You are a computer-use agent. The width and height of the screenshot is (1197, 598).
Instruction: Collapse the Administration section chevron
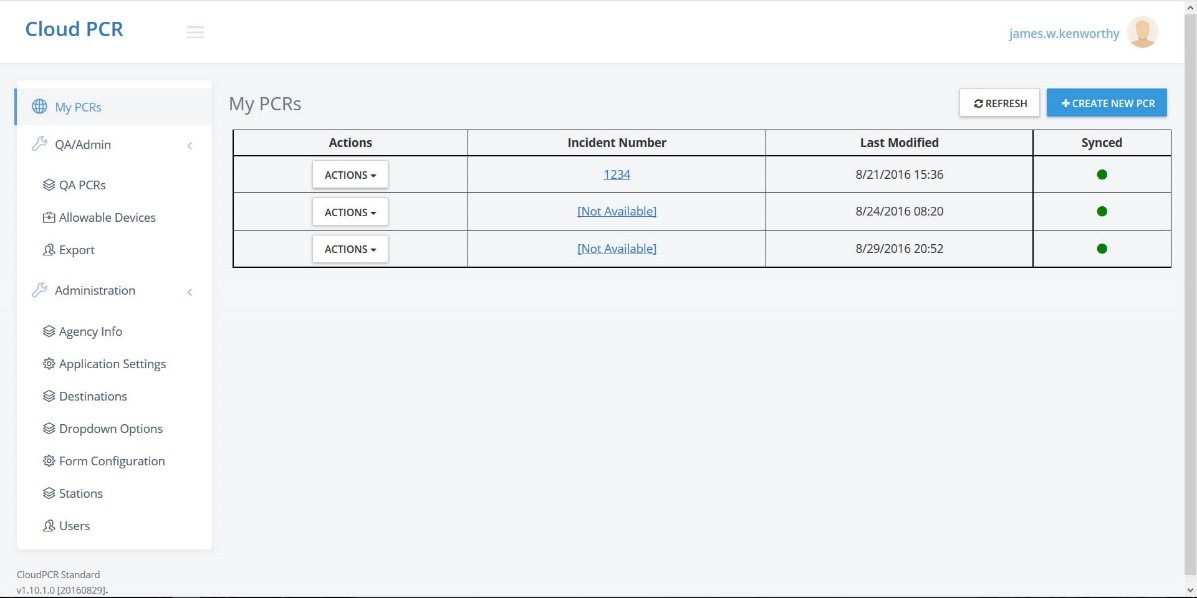coord(189,292)
